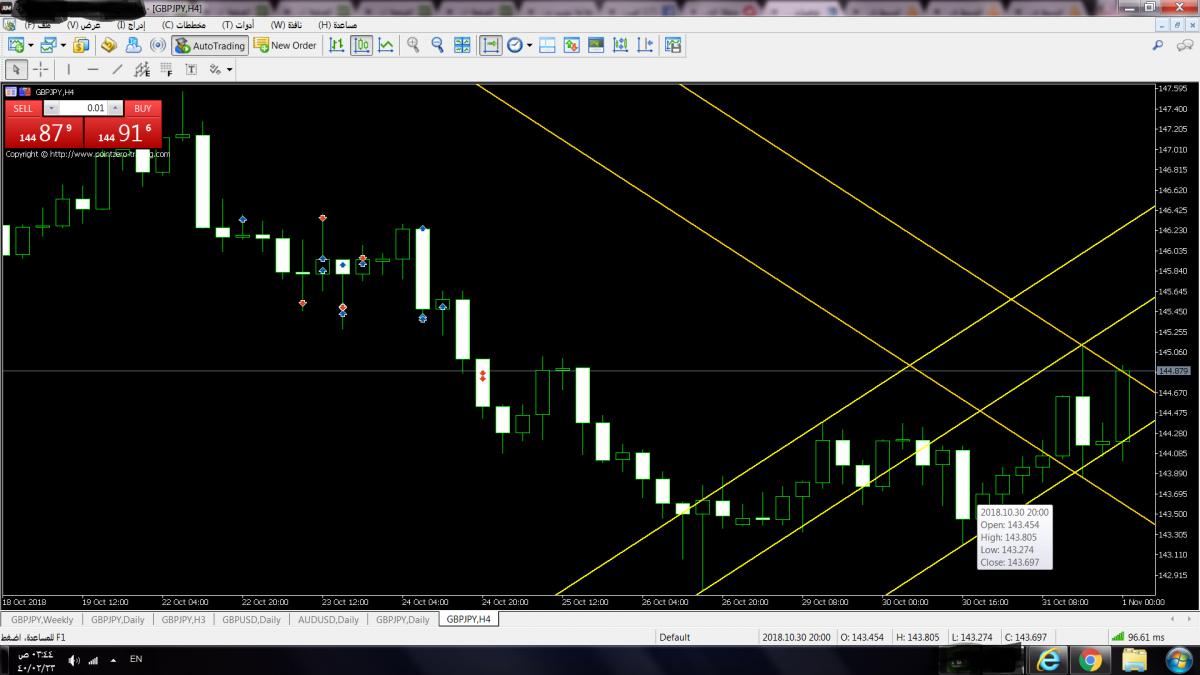
Task: Switch to the GBPUSD,Daily chart tab
Action: 251,620
